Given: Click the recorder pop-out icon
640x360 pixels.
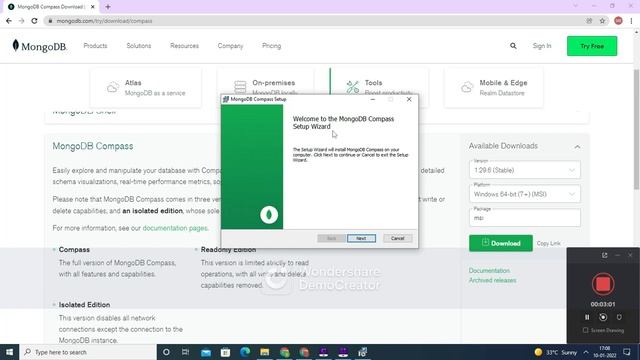Looking at the screenshot, I should point(604,255).
